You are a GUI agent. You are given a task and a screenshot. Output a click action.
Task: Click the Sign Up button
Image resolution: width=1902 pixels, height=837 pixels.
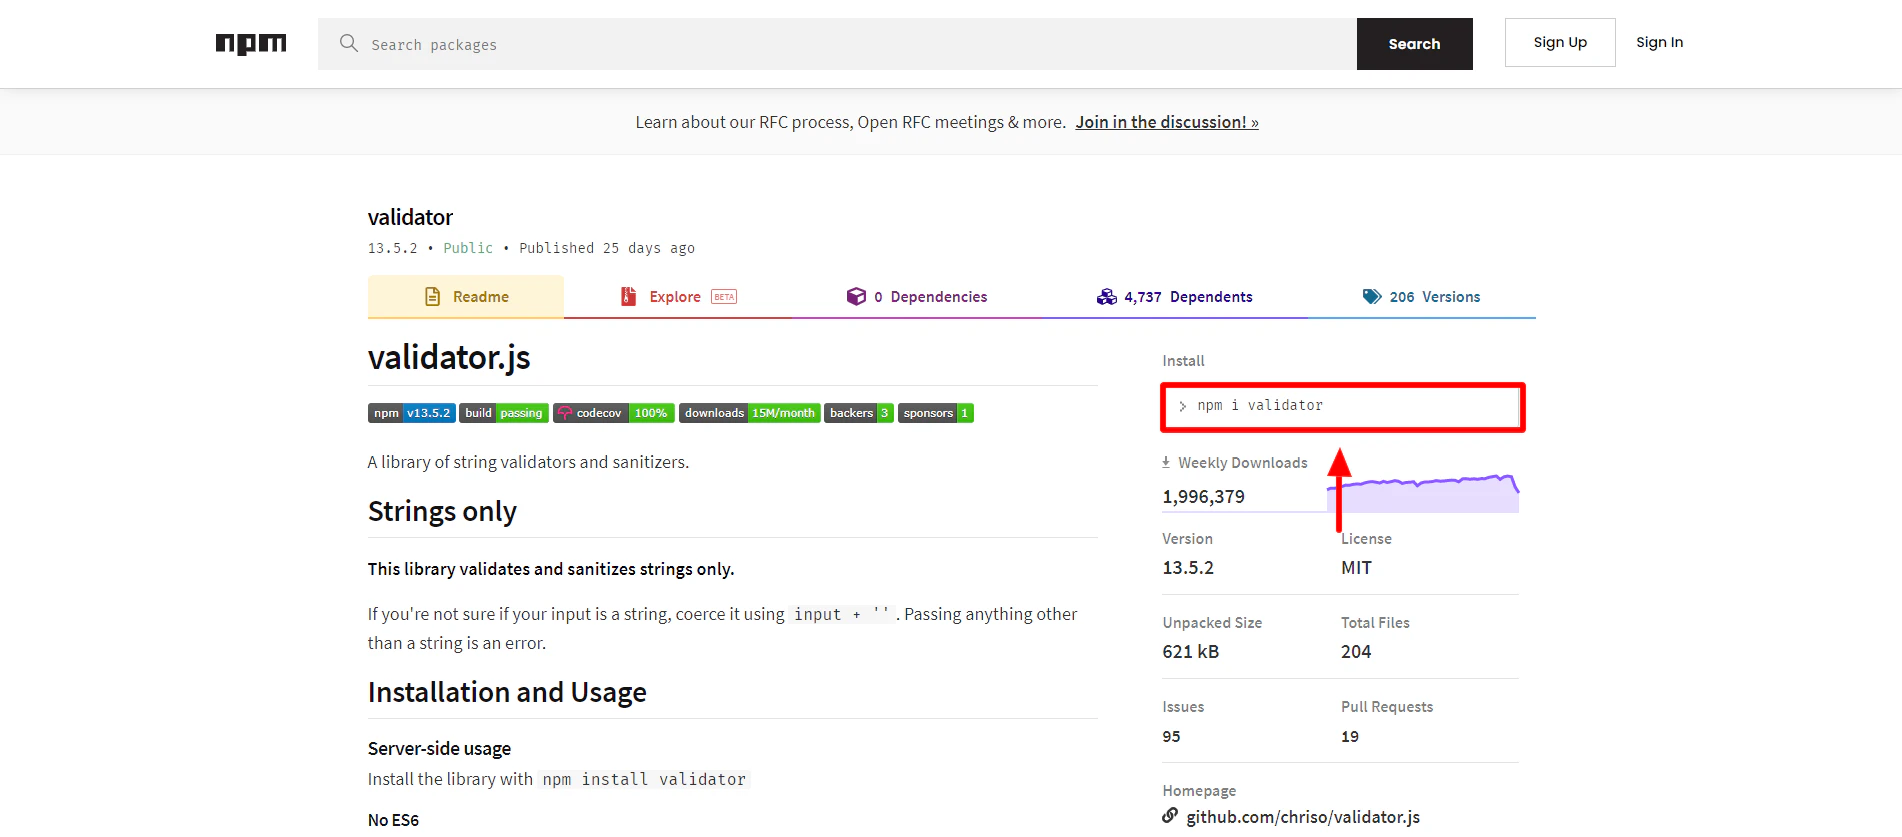(x=1560, y=42)
